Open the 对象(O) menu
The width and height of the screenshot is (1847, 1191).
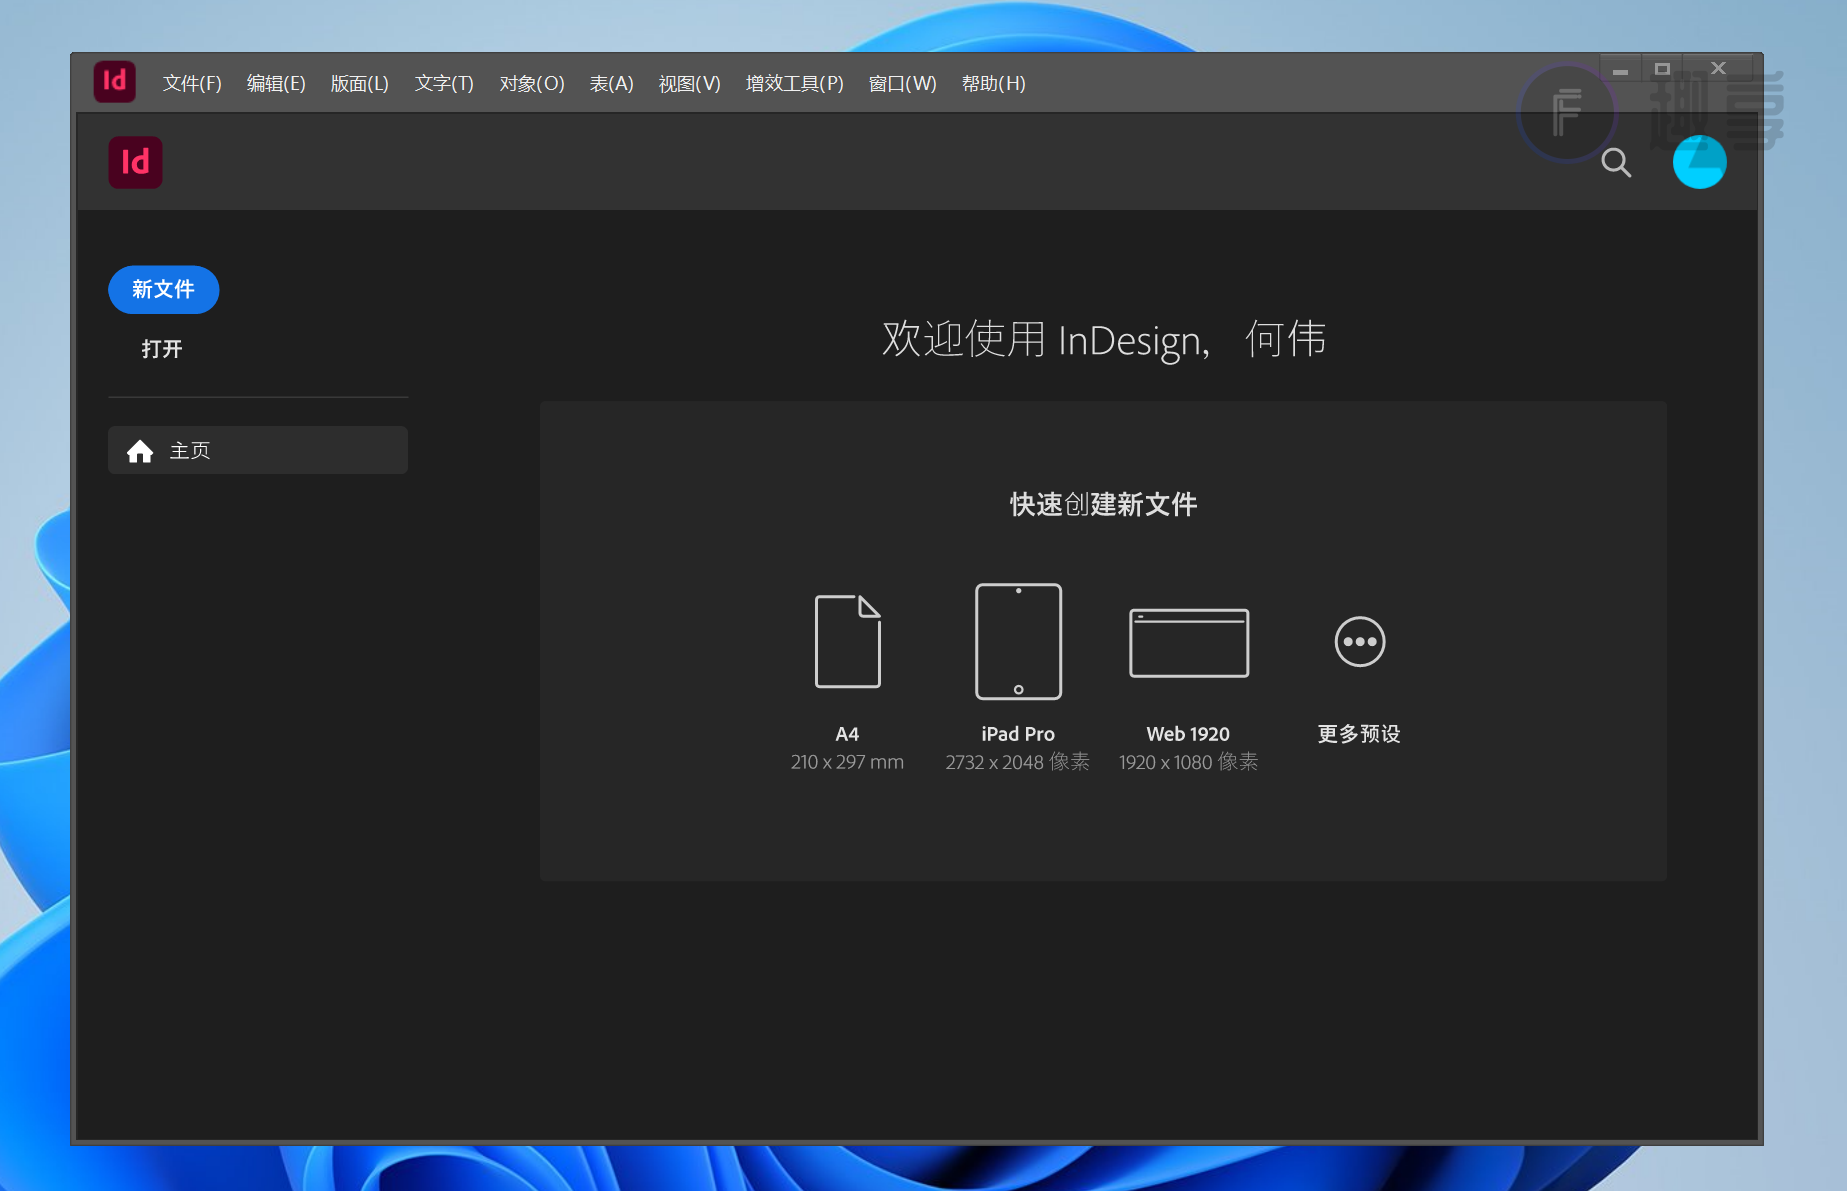coord(532,83)
